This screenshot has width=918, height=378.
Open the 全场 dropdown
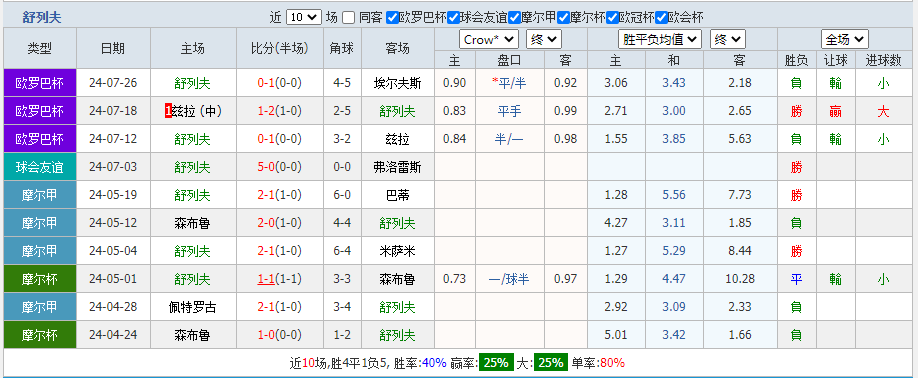tap(845, 40)
